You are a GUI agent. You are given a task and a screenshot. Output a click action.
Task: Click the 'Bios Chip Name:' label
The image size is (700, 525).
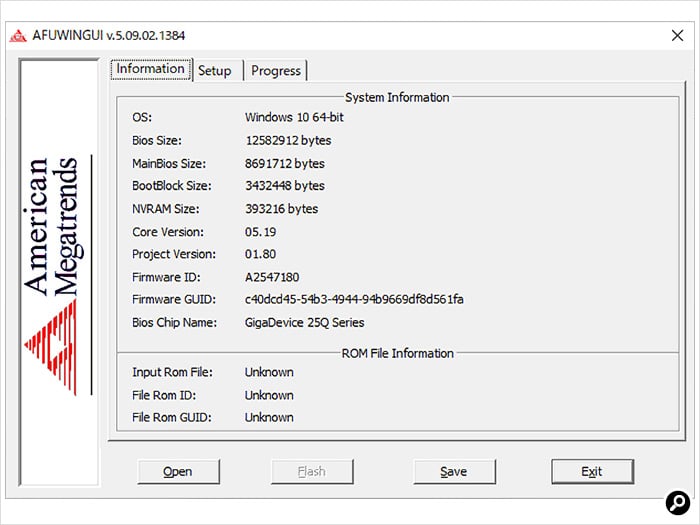coord(175,322)
